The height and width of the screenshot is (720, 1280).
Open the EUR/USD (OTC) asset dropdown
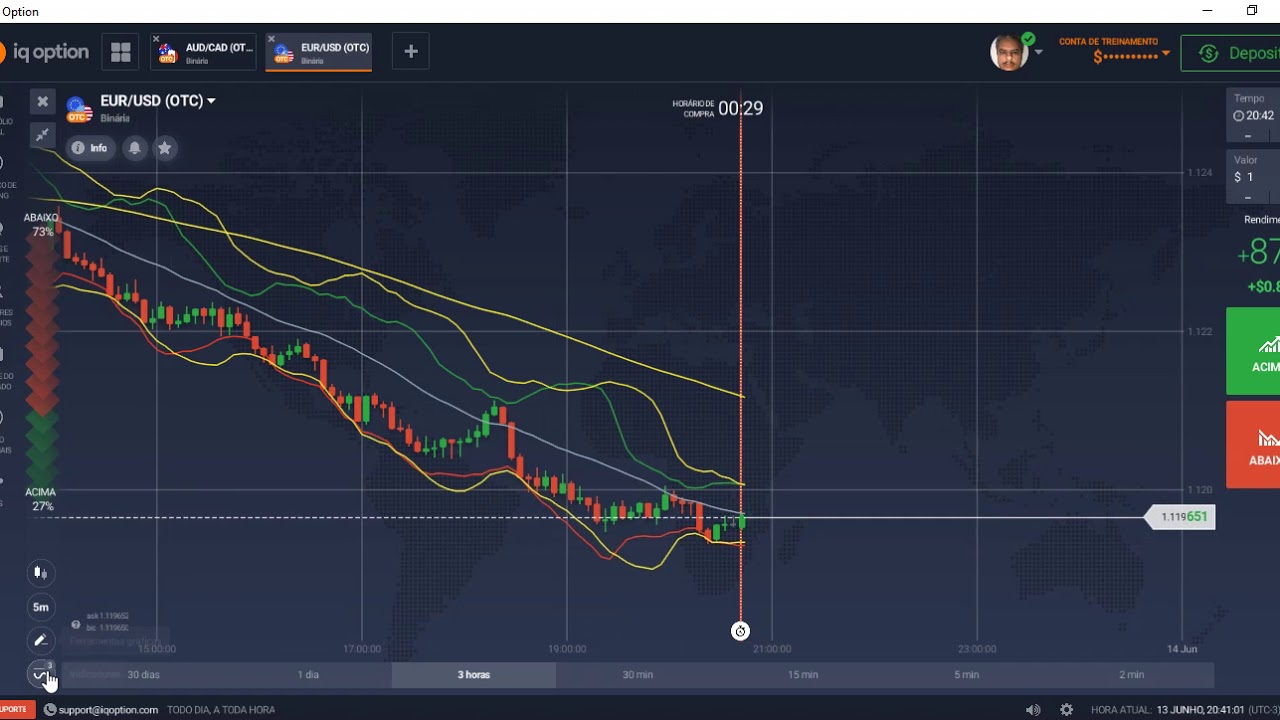157,101
